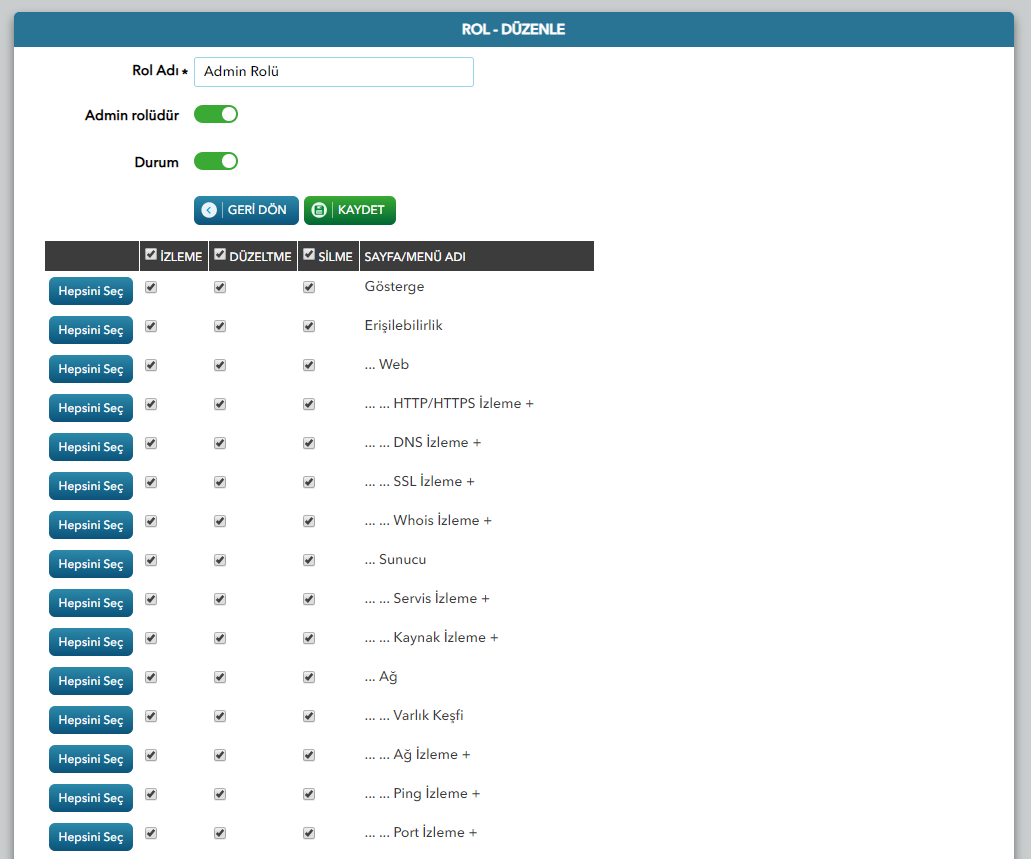Uncheck Düzeltme checkbox for Sunucu row
This screenshot has width=1031, height=859.
click(220, 560)
